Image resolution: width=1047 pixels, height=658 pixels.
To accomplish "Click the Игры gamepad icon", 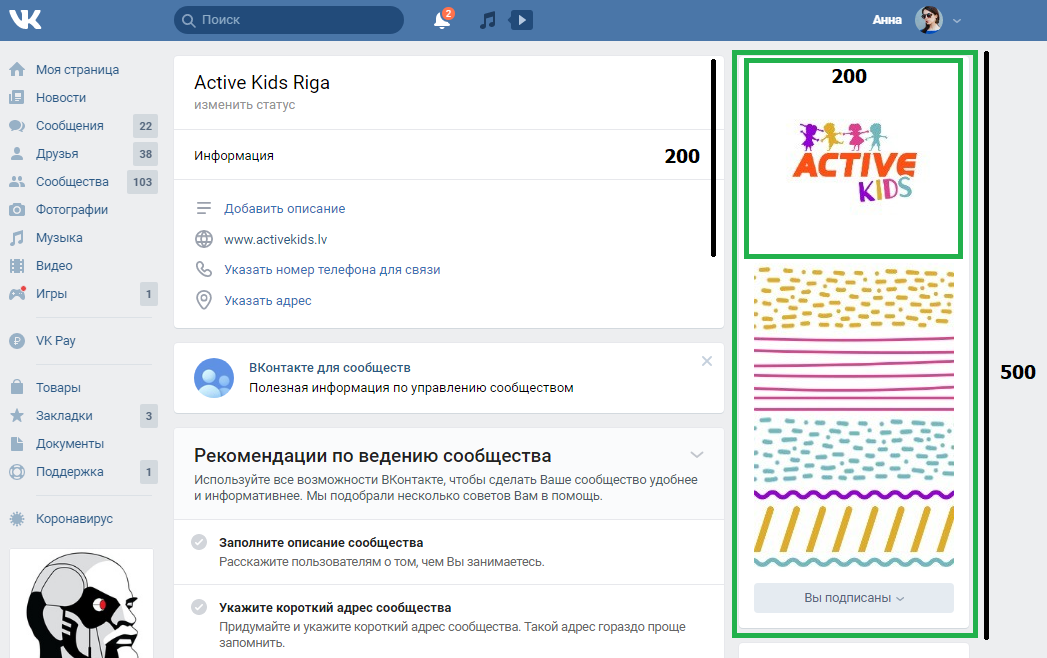I will [x=17, y=294].
